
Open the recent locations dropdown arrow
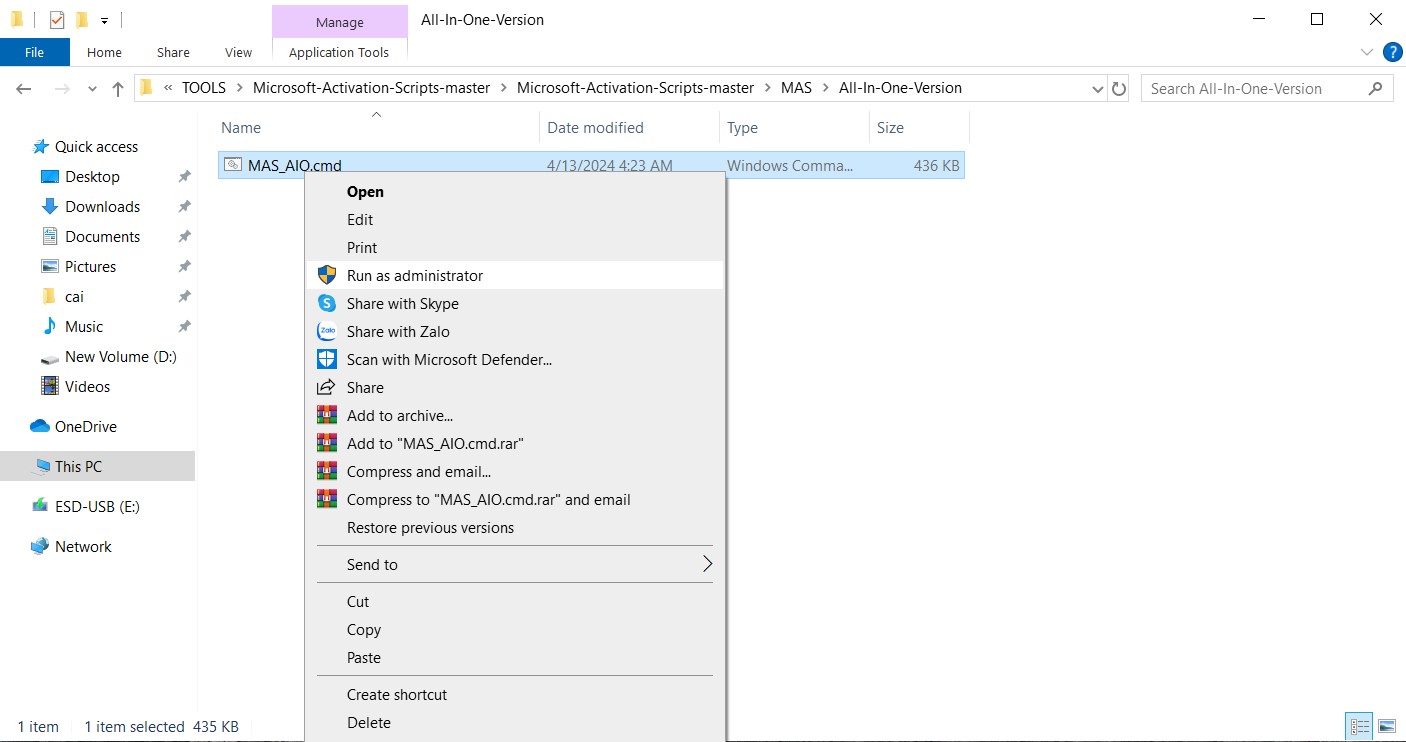tap(92, 89)
